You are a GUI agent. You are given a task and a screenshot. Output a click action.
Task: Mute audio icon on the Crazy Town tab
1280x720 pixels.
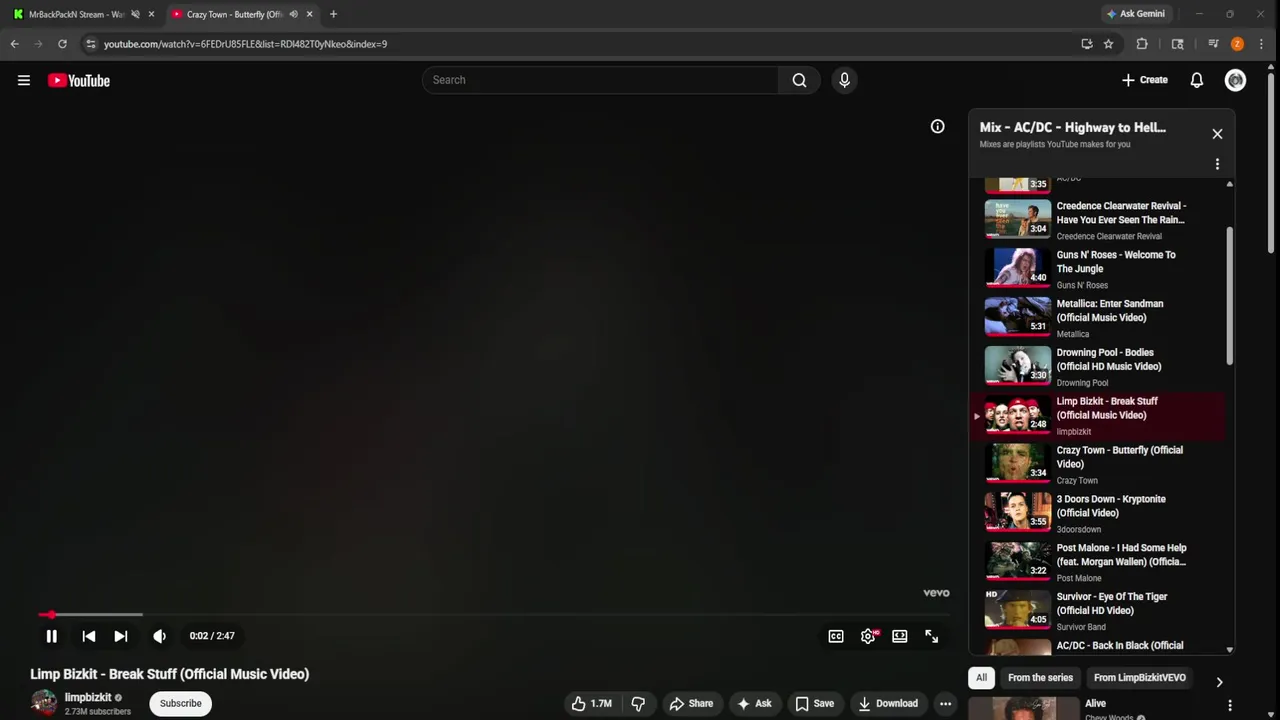(x=293, y=14)
